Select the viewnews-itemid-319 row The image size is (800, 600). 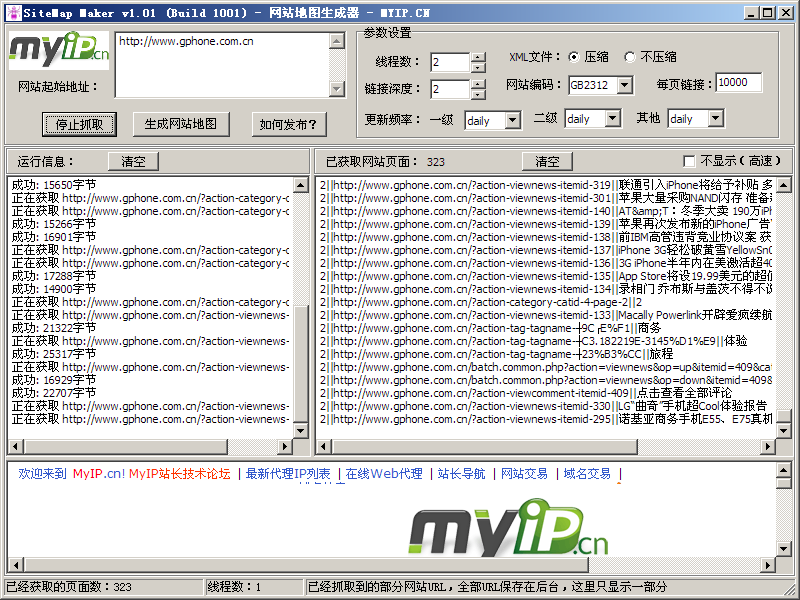click(x=545, y=185)
